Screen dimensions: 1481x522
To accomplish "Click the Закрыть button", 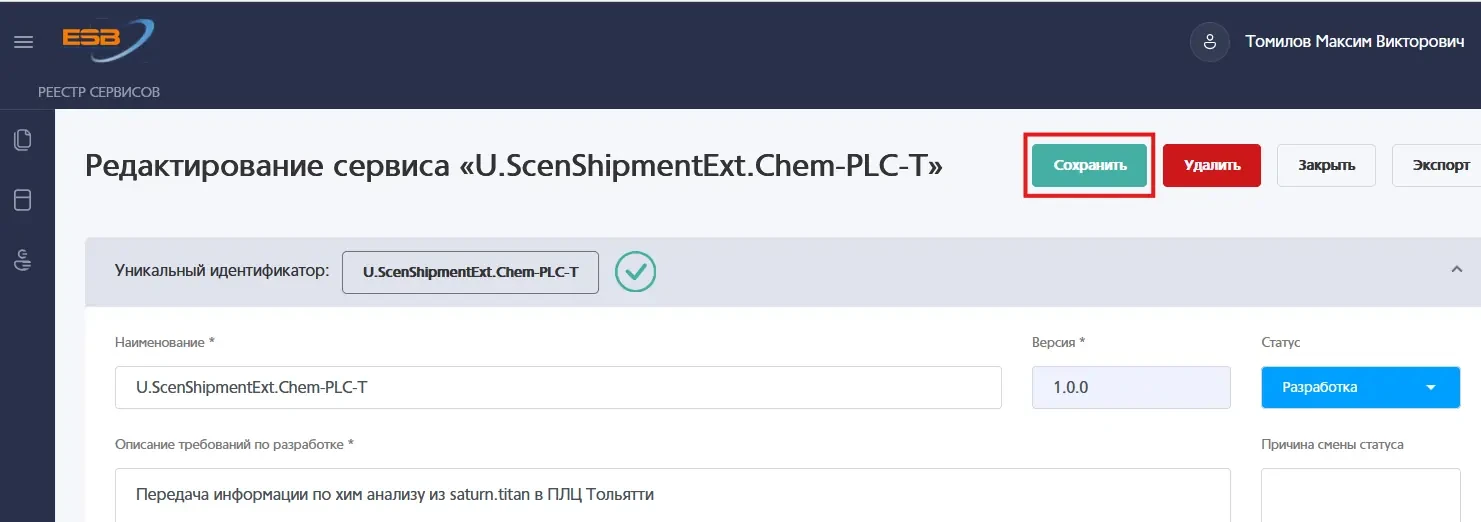I will point(1327,165).
